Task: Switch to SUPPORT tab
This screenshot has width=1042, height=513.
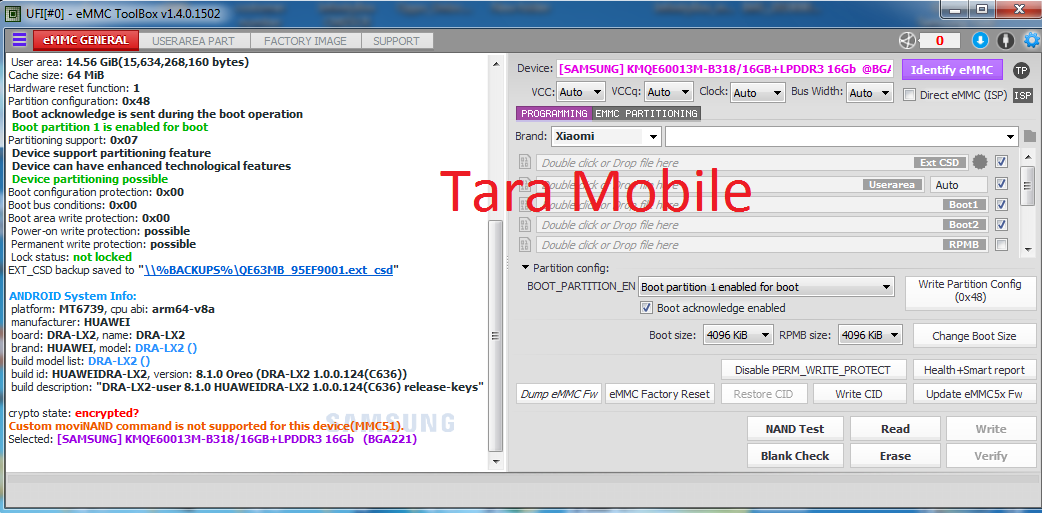Action: point(396,41)
